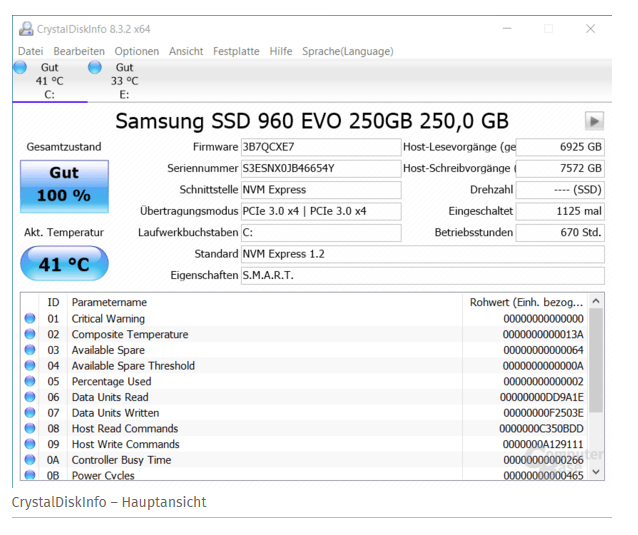Click status orb for Composite Temperature row
Image resolution: width=638 pixels, height=535 pixels.
pyautogui.click(x=30, y=334)
